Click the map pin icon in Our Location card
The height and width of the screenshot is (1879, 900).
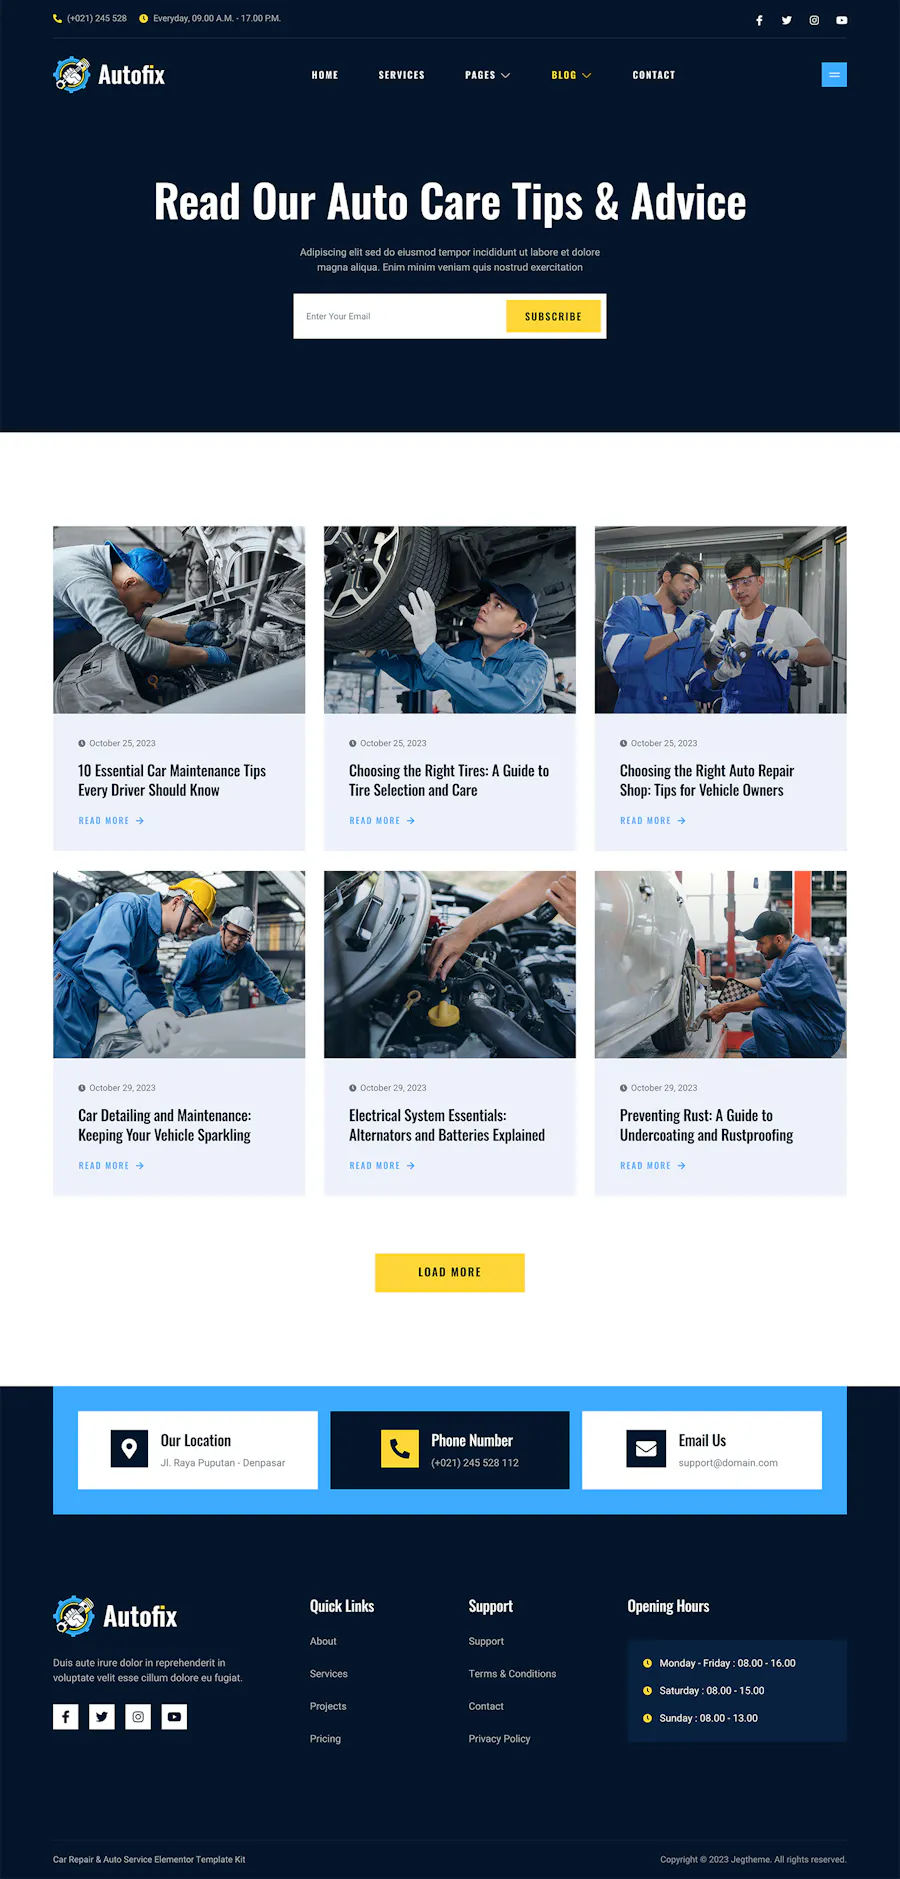click(x=129, y=1449)
